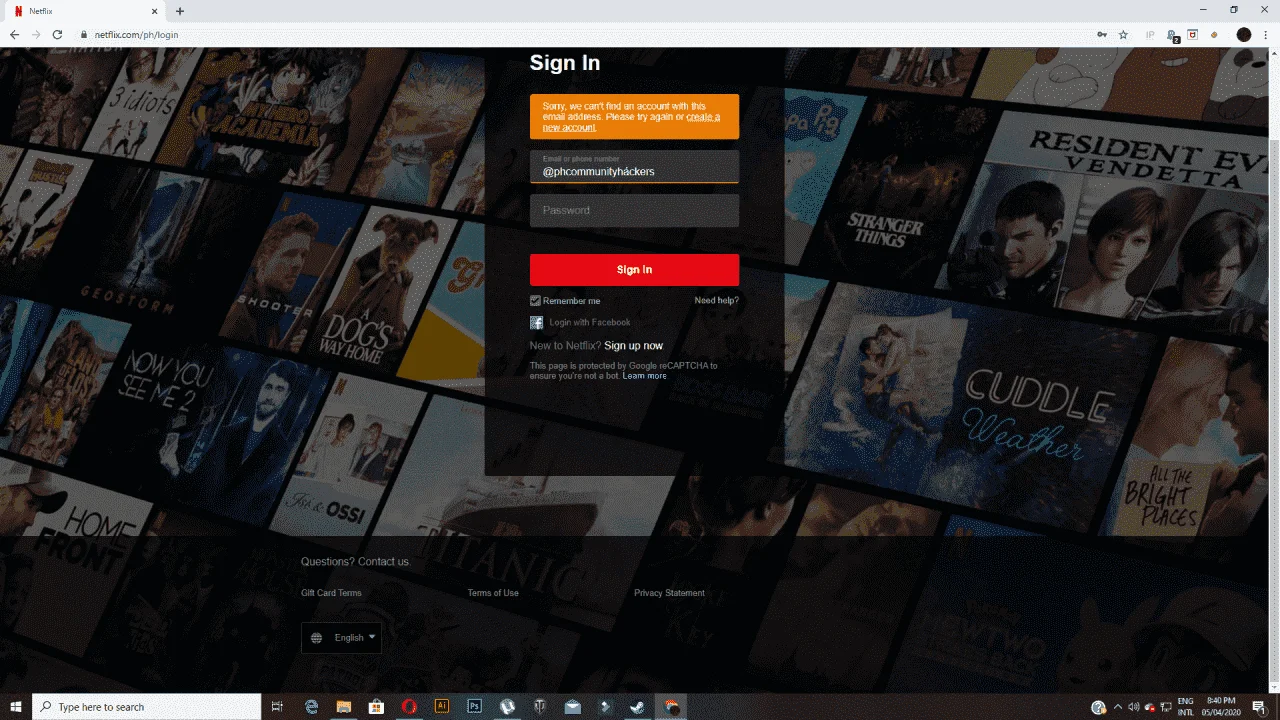
Task: Click the Email or phone number field
Action: [634, 166]
